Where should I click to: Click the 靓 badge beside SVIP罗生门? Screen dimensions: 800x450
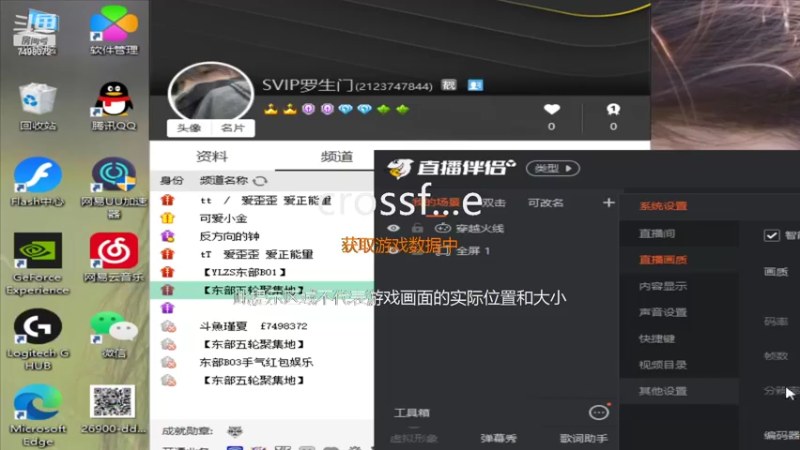click(449, 85)
